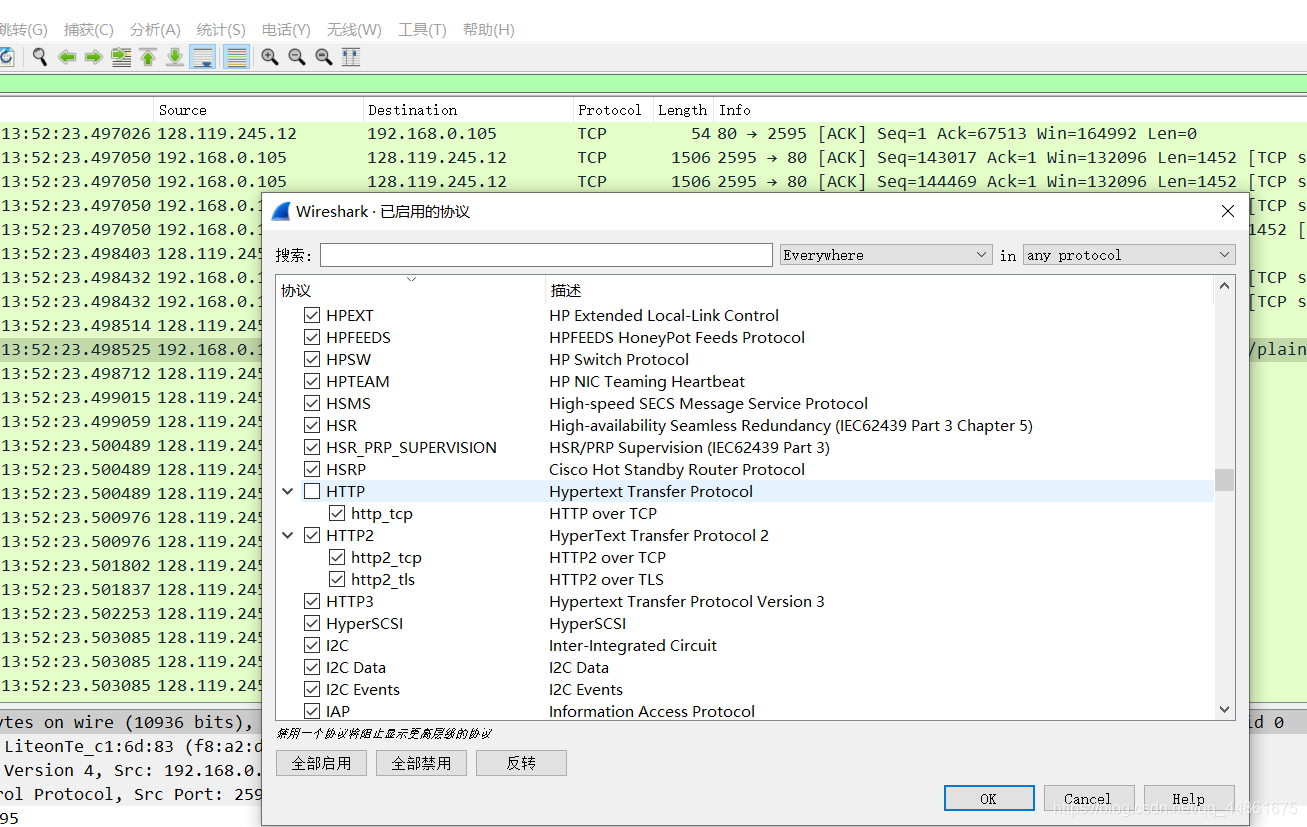1307x827 pixels.
Task: Click the Go to specified packet icon
Action: click(121, 57)
